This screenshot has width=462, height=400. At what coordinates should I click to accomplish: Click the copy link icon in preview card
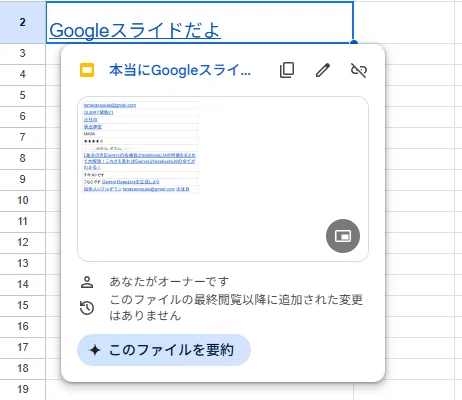[x=287, y=70]
